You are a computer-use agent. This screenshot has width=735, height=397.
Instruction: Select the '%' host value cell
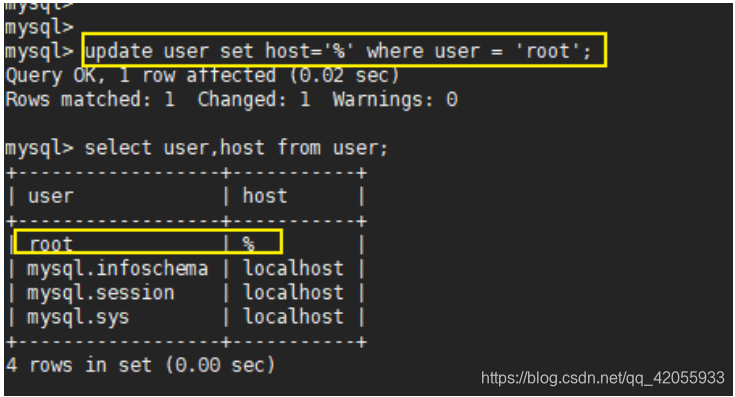click(x=248, y=244)
